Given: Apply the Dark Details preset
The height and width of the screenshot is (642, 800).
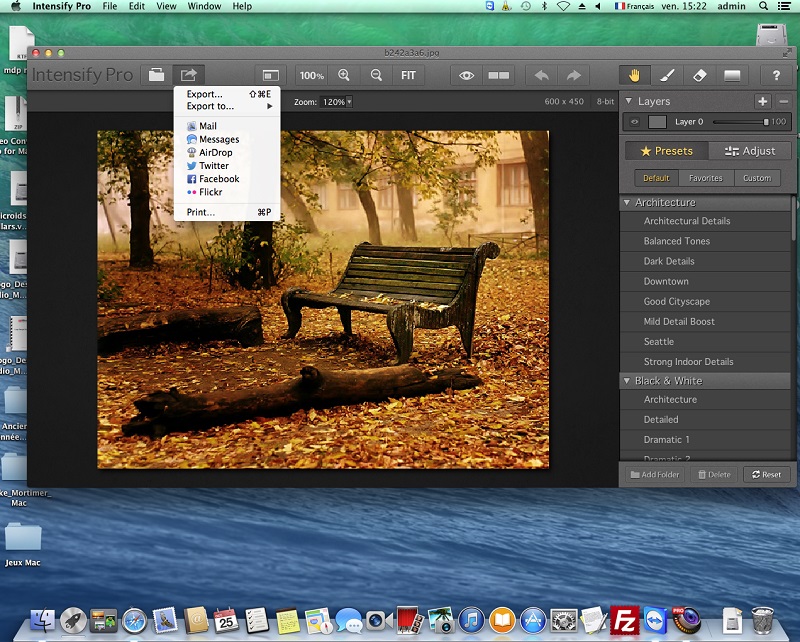Looking at the screenshot, I should tap(705, 261).
